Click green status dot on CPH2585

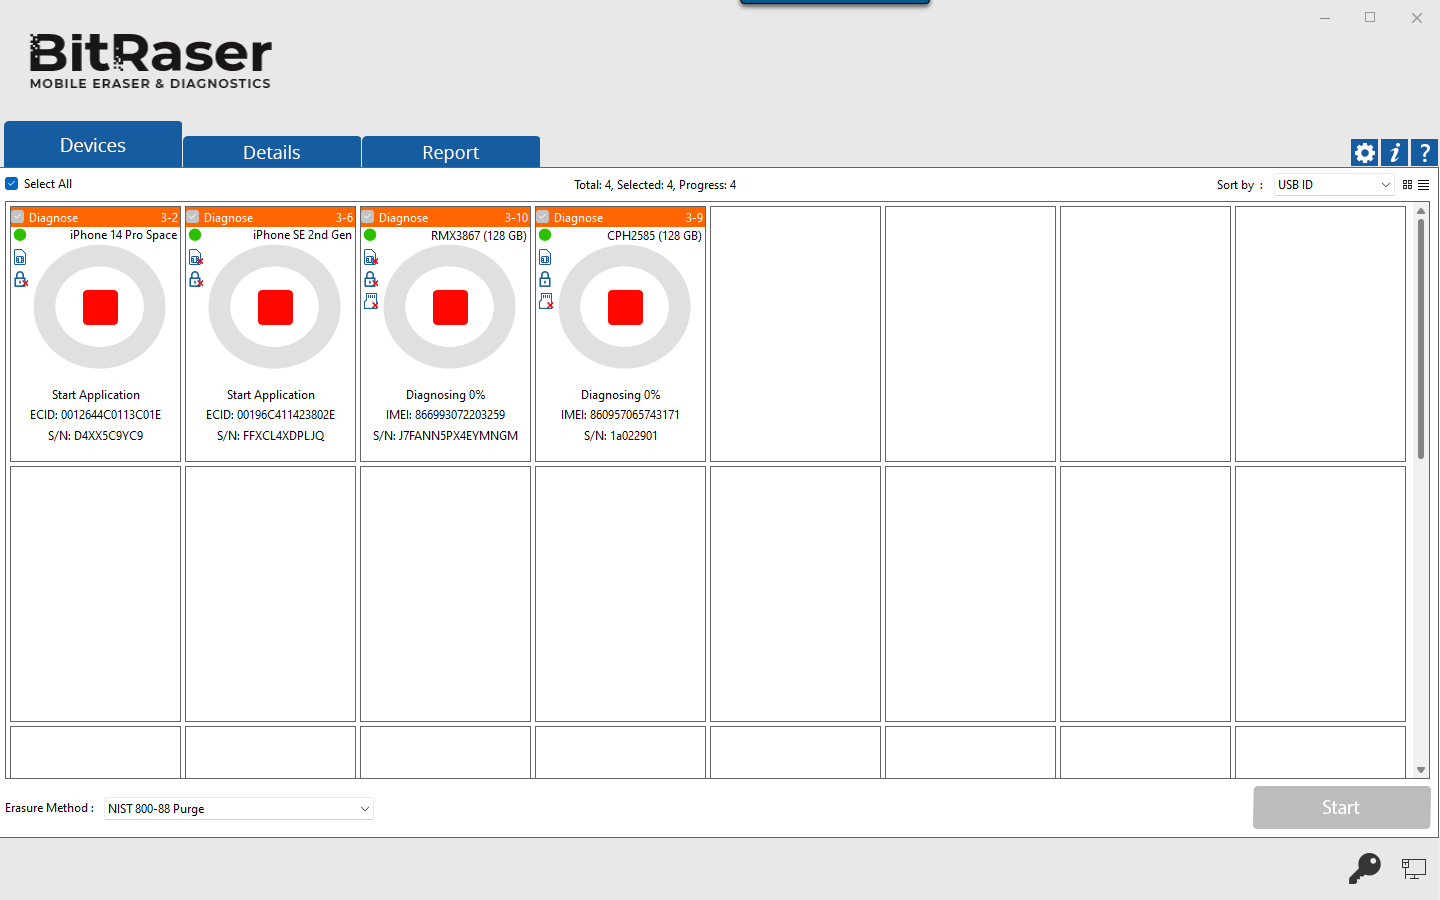pyautogui.click(x=545, y=235)
